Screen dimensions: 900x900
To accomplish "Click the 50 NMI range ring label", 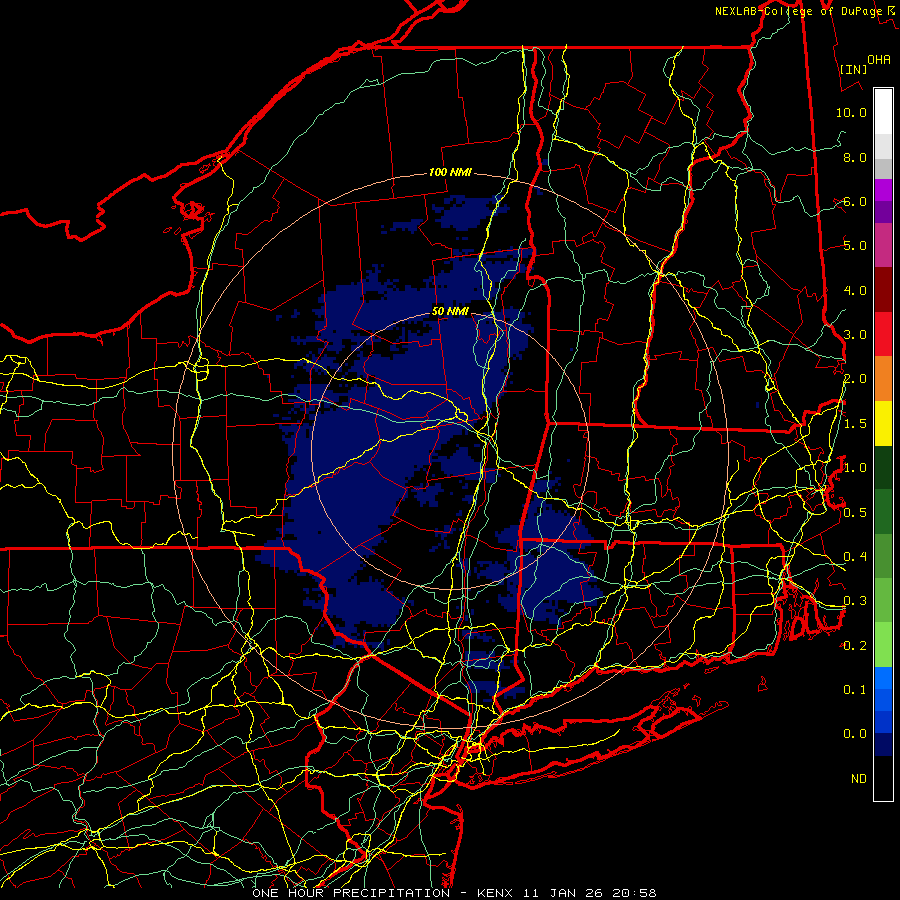I will (x=450, y=311).
